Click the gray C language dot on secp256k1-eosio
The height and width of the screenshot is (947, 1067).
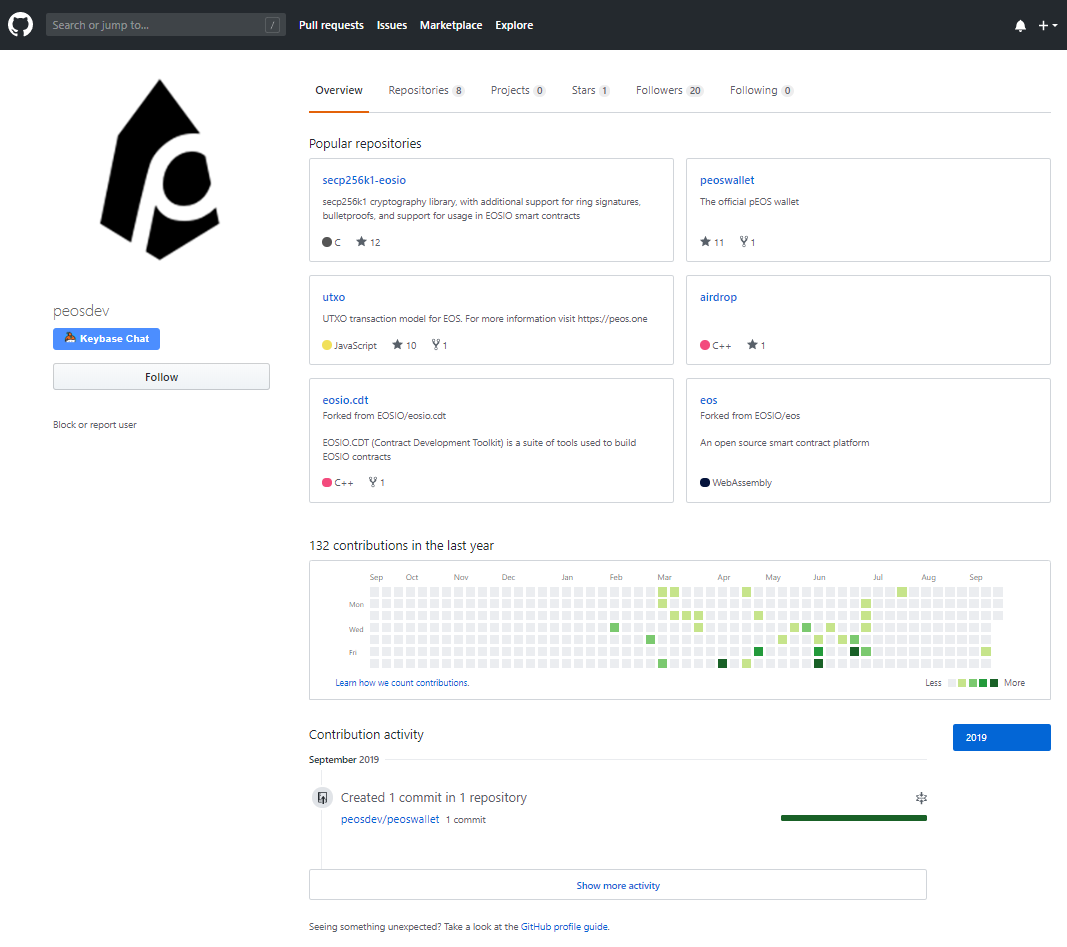coord(327,242)
